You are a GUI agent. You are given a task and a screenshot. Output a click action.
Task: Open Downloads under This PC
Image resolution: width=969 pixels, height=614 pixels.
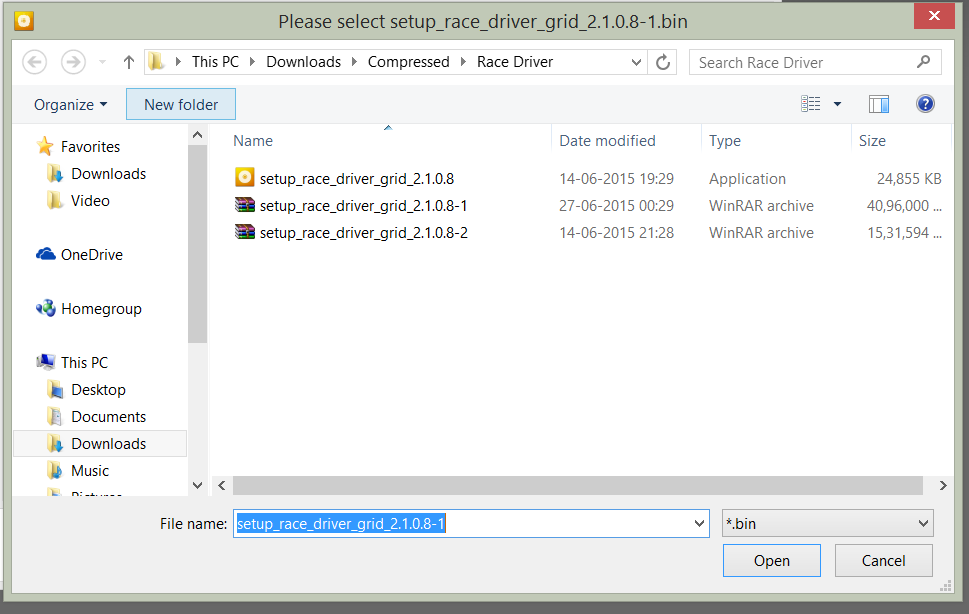(x=109, y=444)
